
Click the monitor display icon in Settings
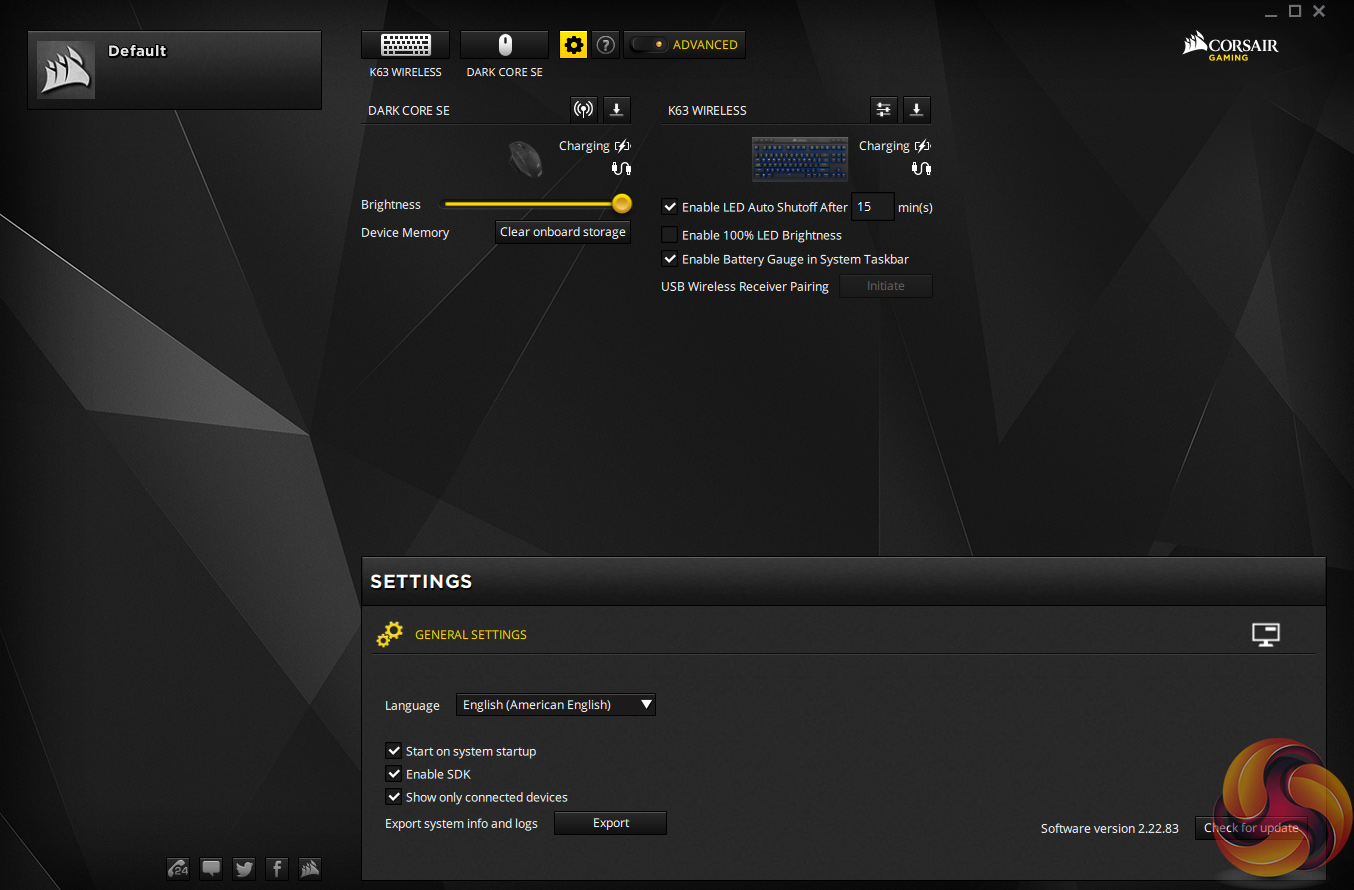pos(1266,634)
